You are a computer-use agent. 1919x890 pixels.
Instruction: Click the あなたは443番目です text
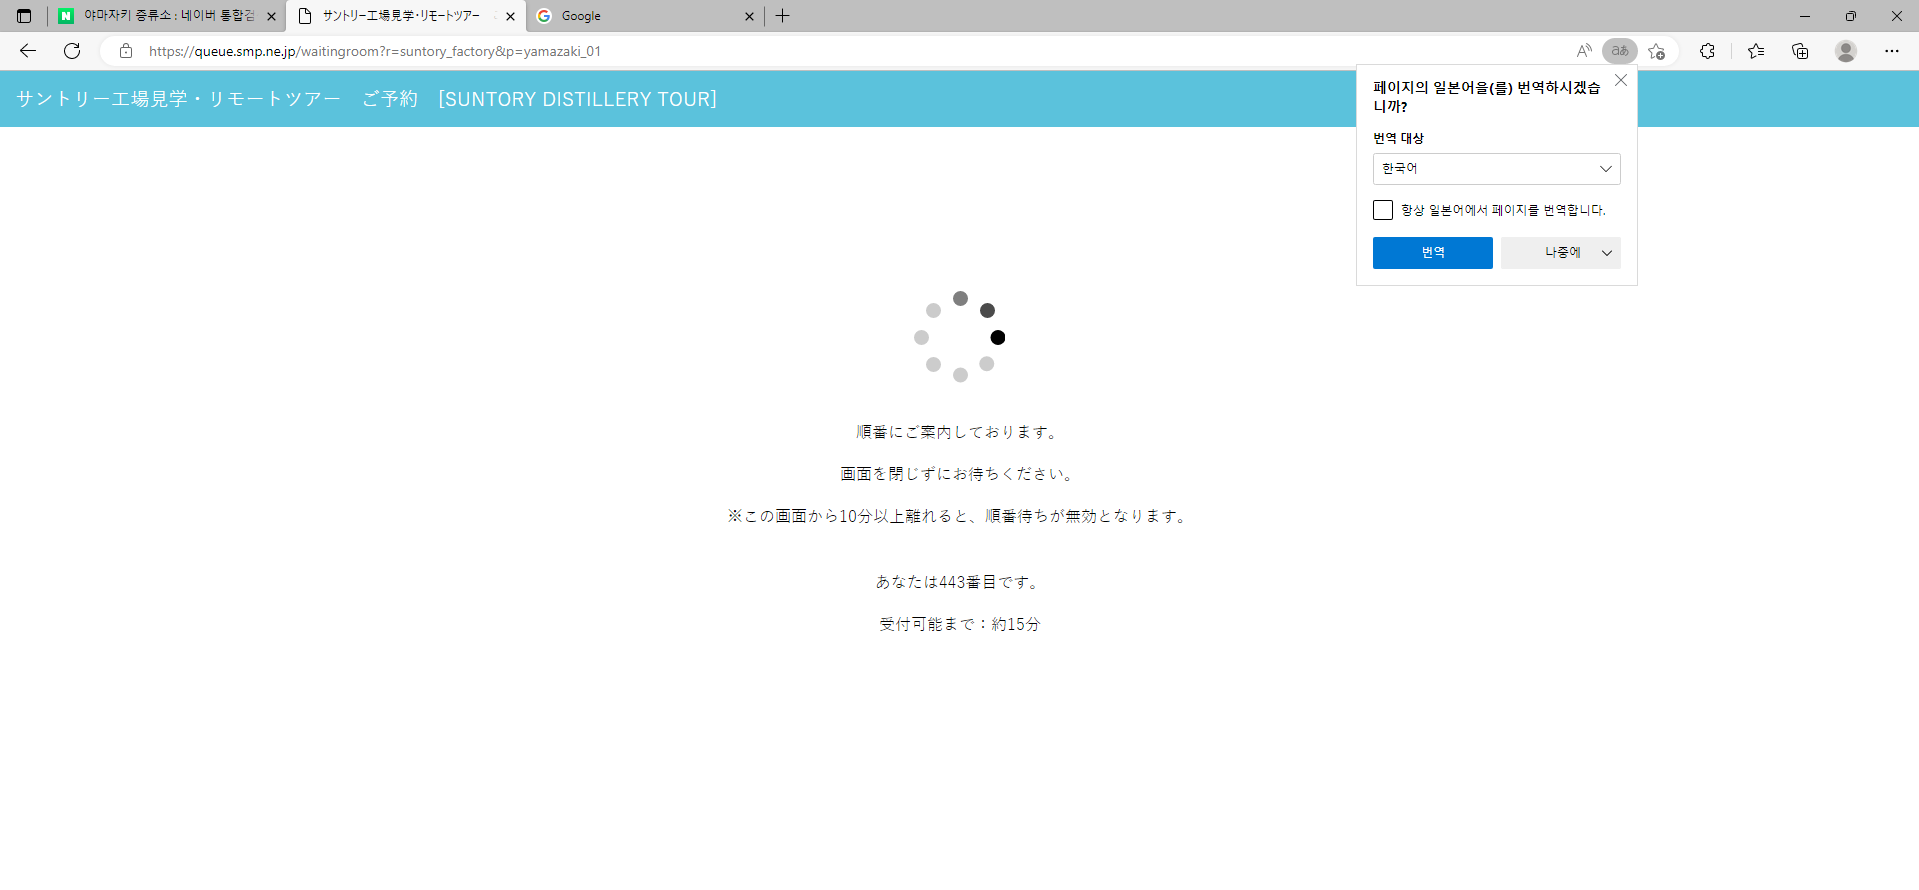tap(959, 582)
